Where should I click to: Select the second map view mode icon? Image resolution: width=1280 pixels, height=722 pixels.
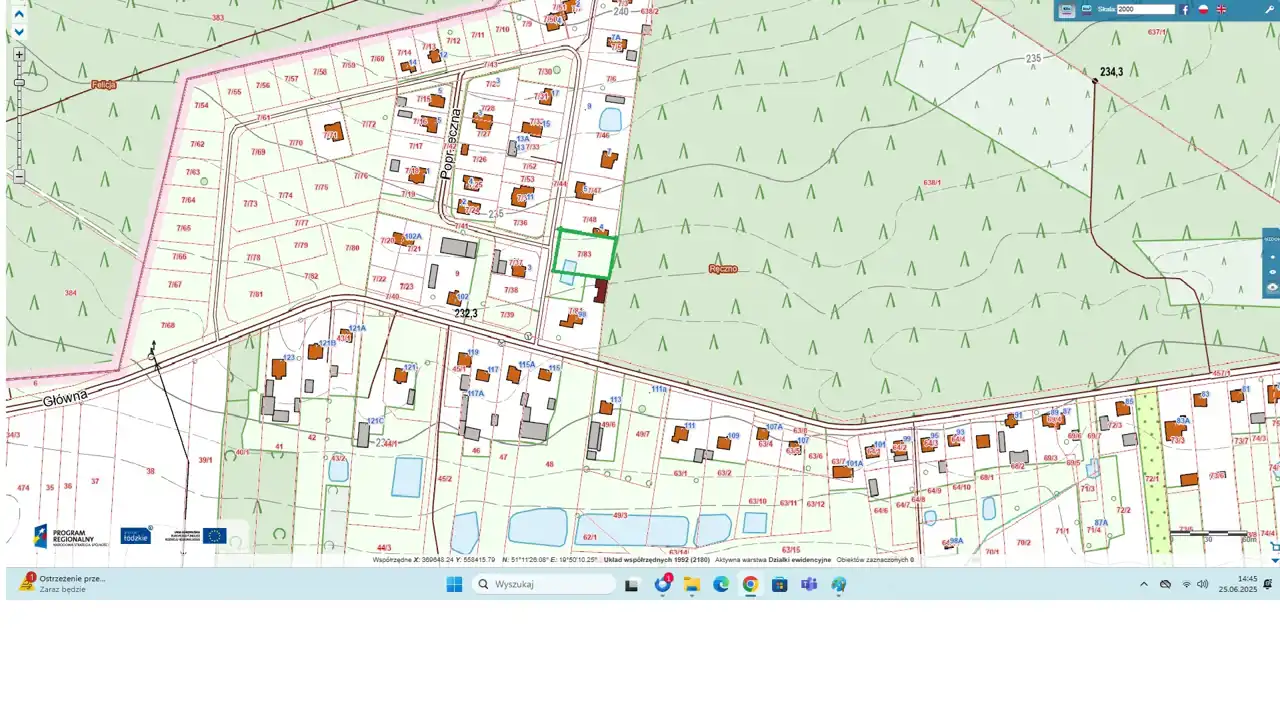(1086, 10)
